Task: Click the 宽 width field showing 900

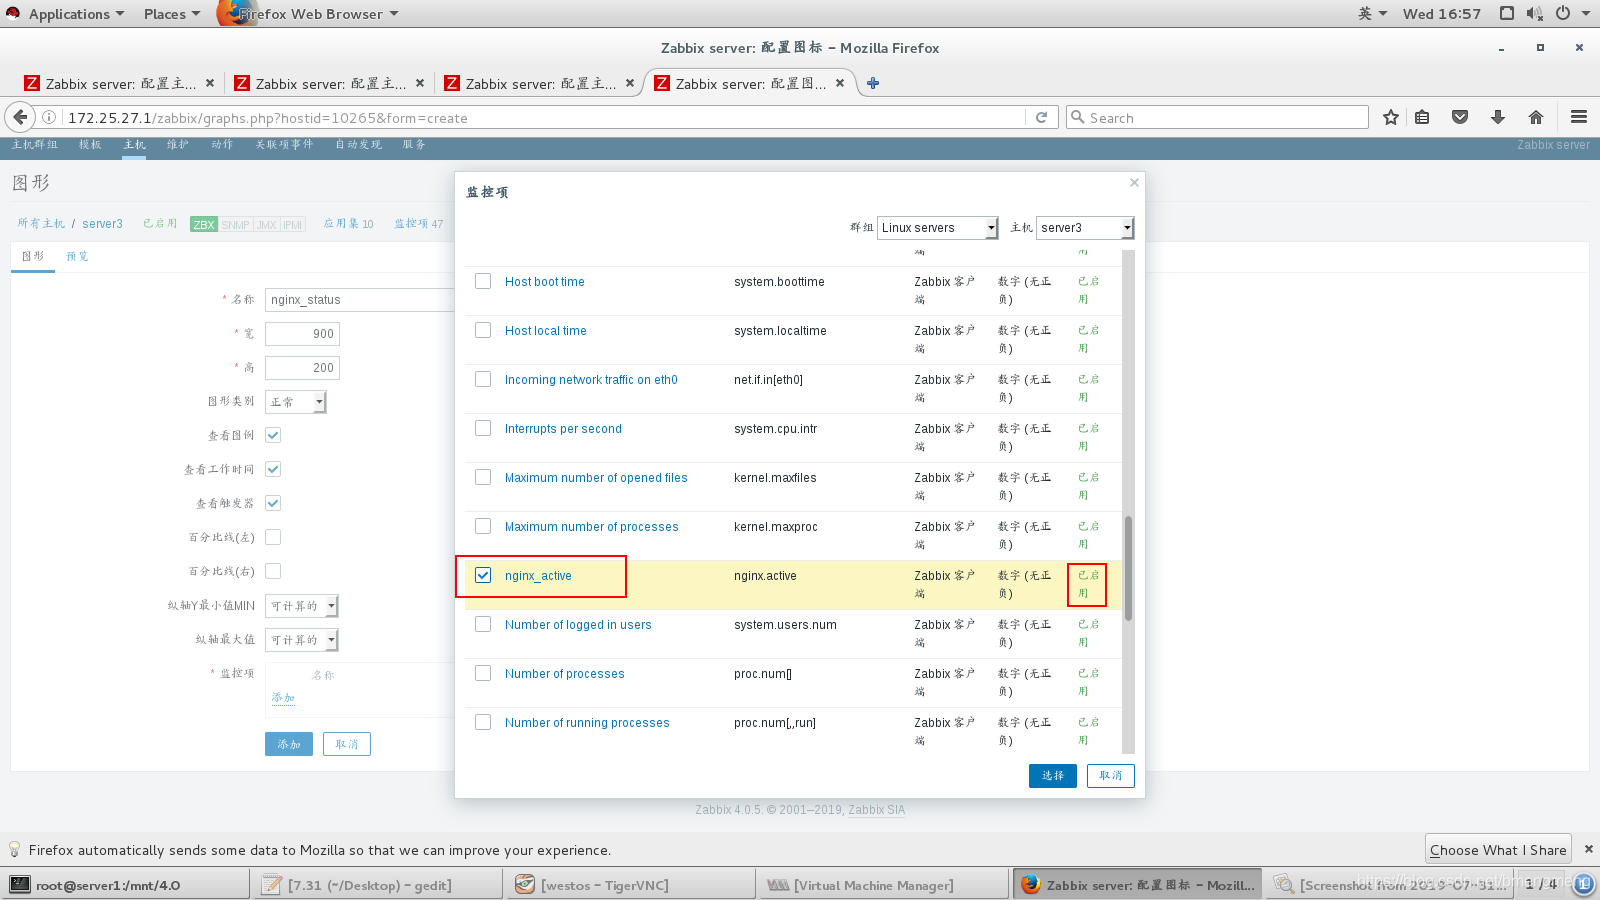Action: (302, 334)
